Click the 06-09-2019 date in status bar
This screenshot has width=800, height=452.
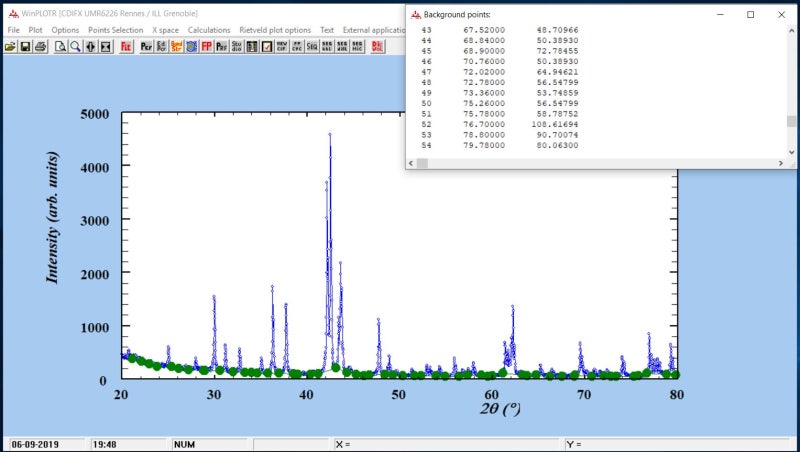click(35, 444)
